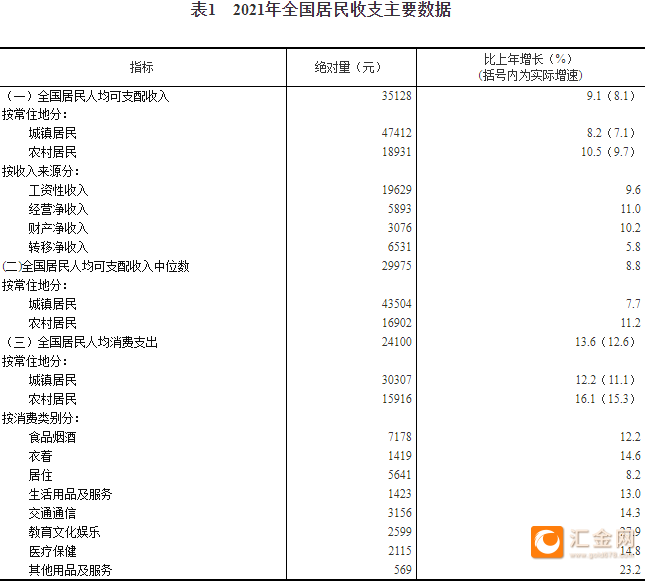The width and height of the screenshot is (651, 581).
Task: Click the value 1423
Action: pos(399,494)
